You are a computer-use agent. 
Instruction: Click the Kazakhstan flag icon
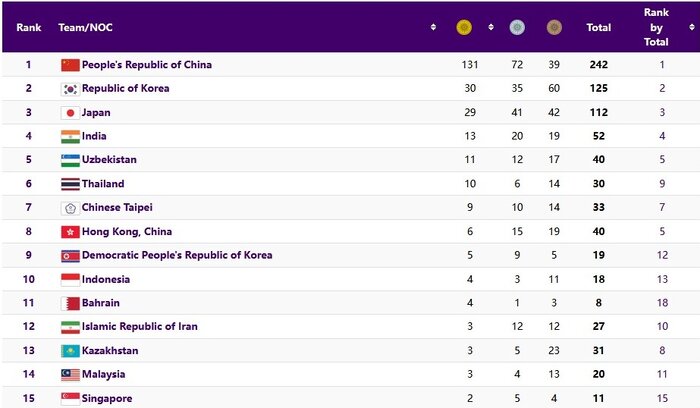pyautogui.click(x=70, y=351)
